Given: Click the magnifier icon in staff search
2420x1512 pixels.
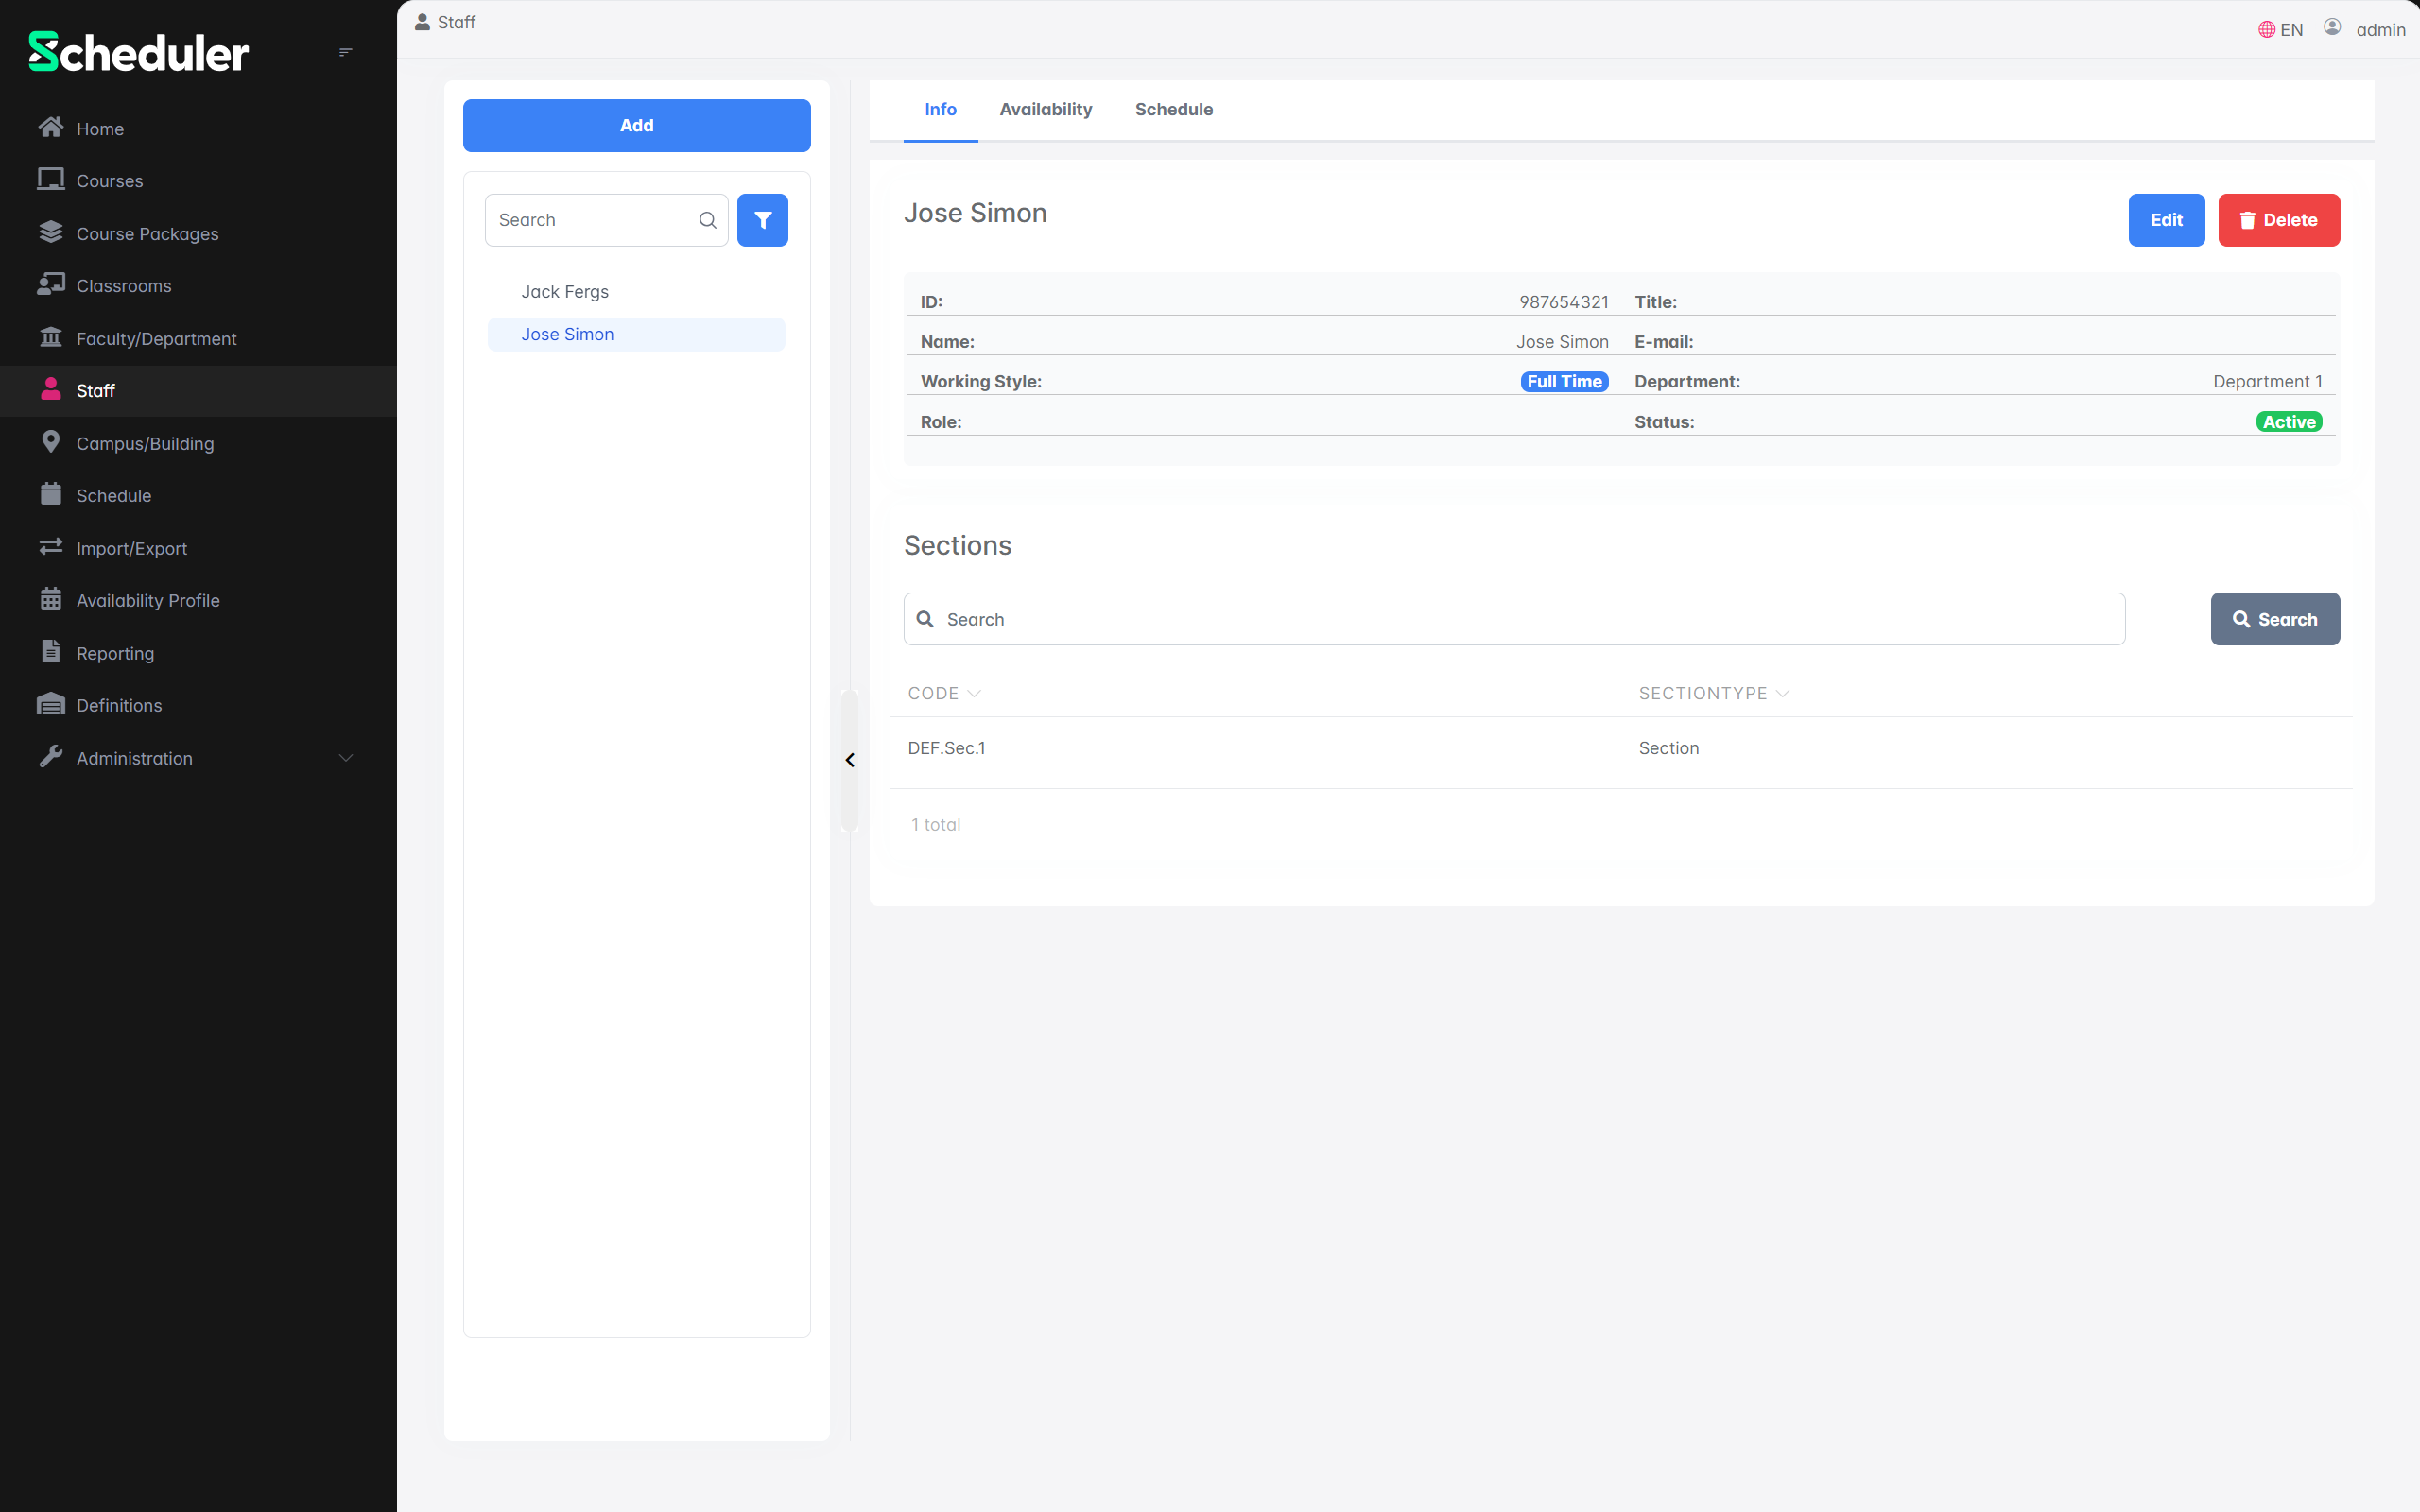Looking at the screenshot, I should [707, 220].
